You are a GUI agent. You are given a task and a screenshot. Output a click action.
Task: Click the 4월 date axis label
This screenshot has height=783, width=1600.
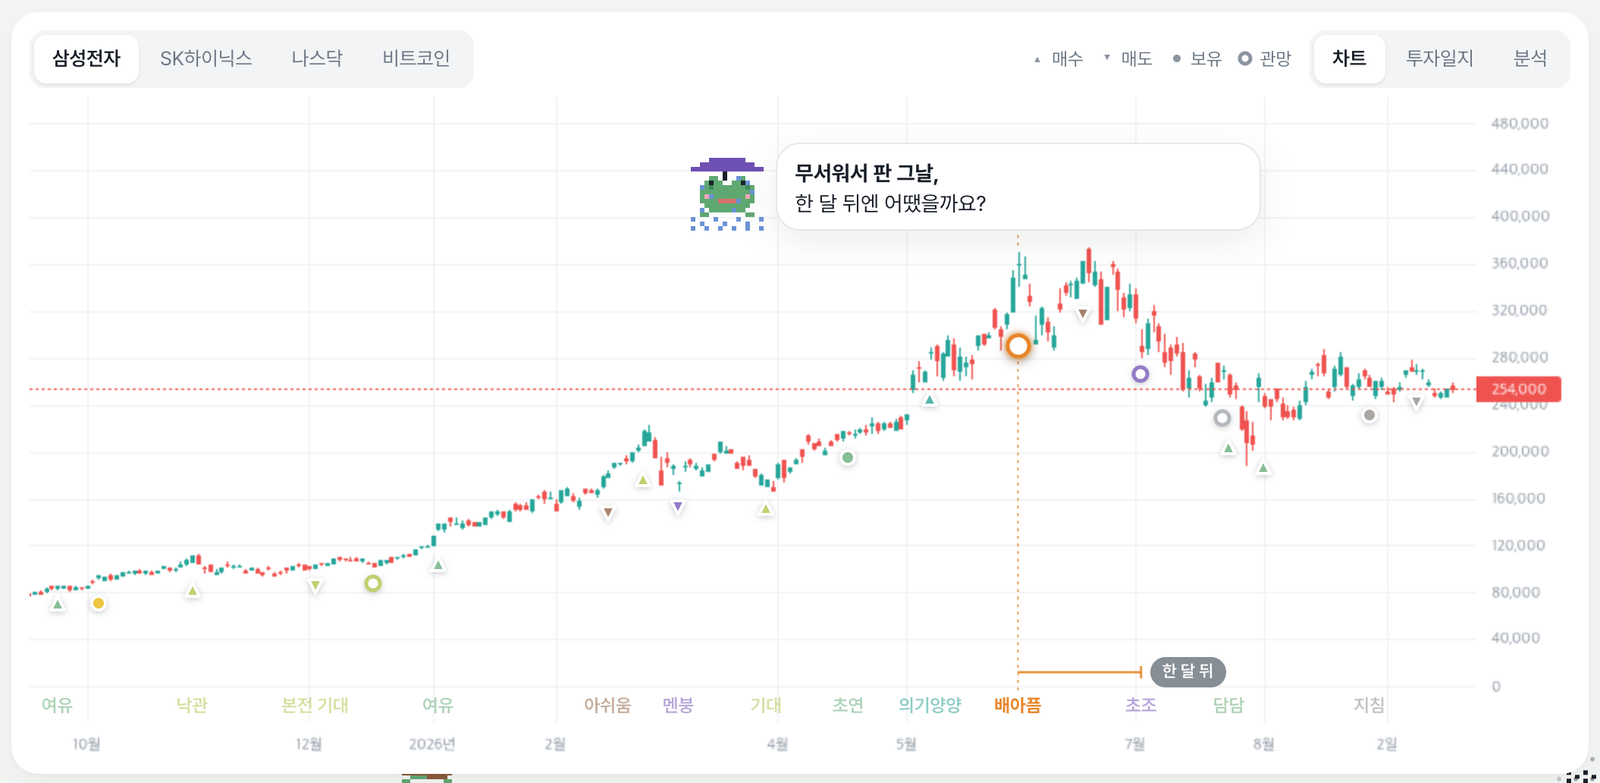[777, 744]
